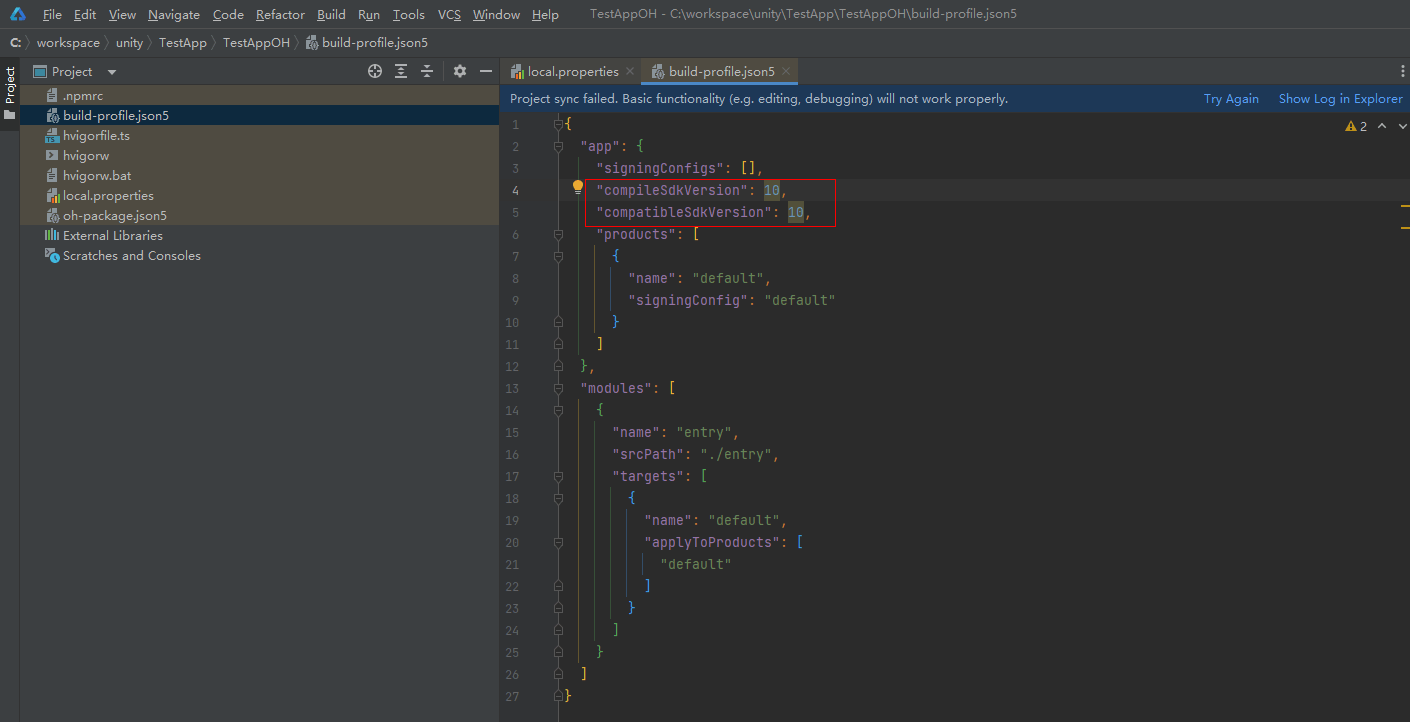Click the DevEco Studio logo icon
Screen dimensions: 1410x722
click(18, 14)
